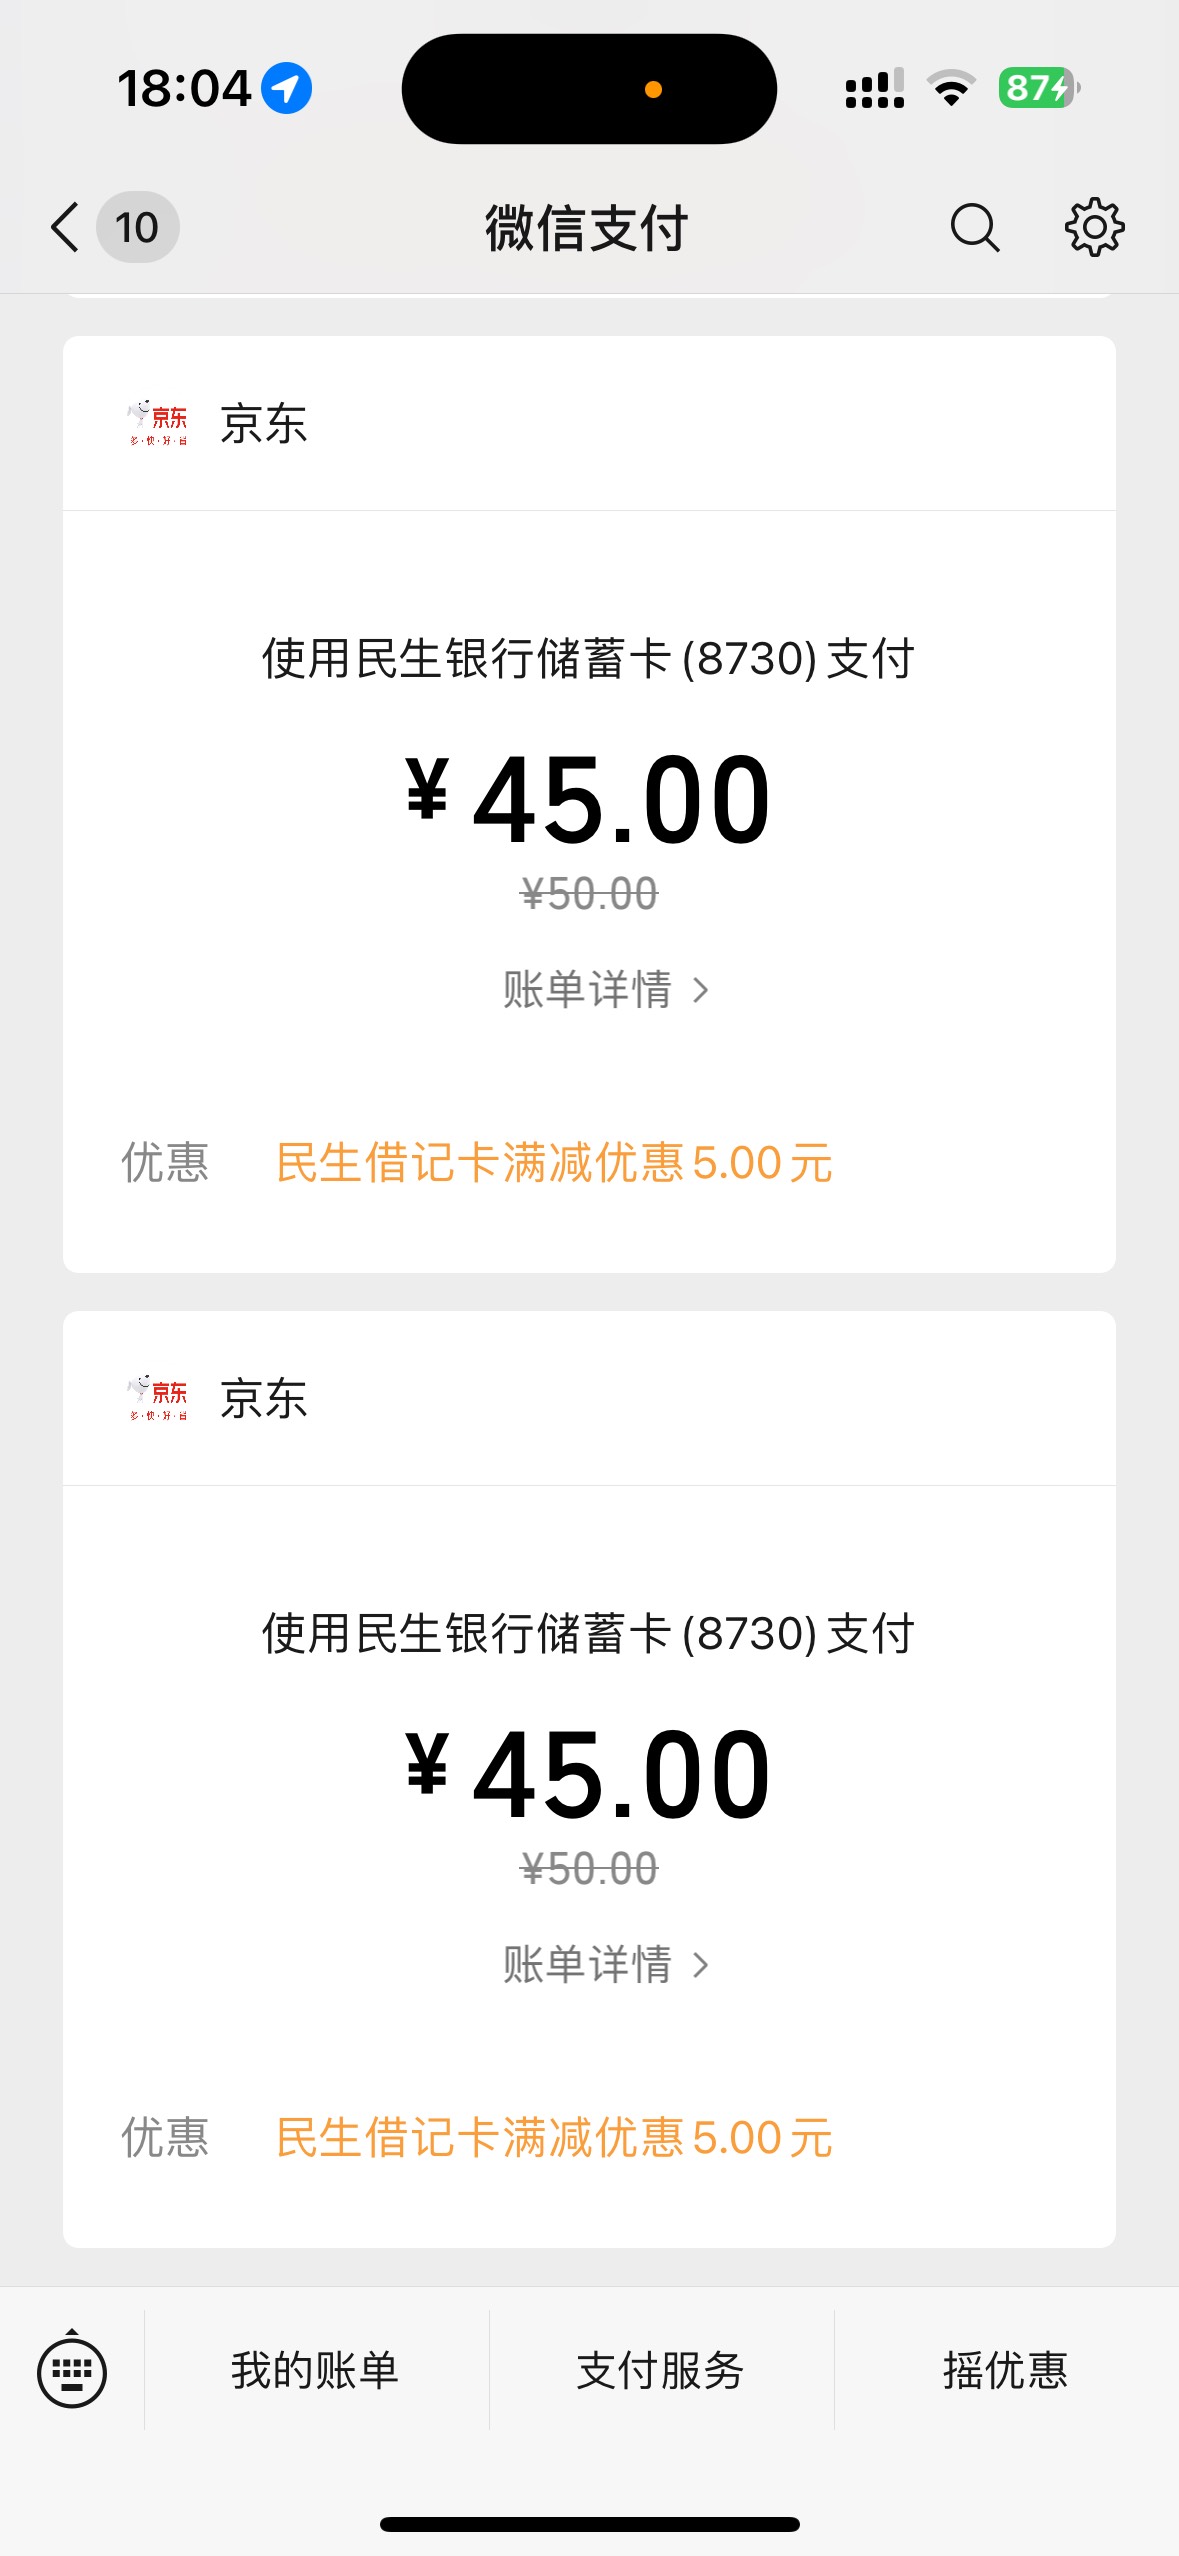1179x2556 pixels.
Task: Tap the battery indicator showing 87
Action: pos(1038,88)
